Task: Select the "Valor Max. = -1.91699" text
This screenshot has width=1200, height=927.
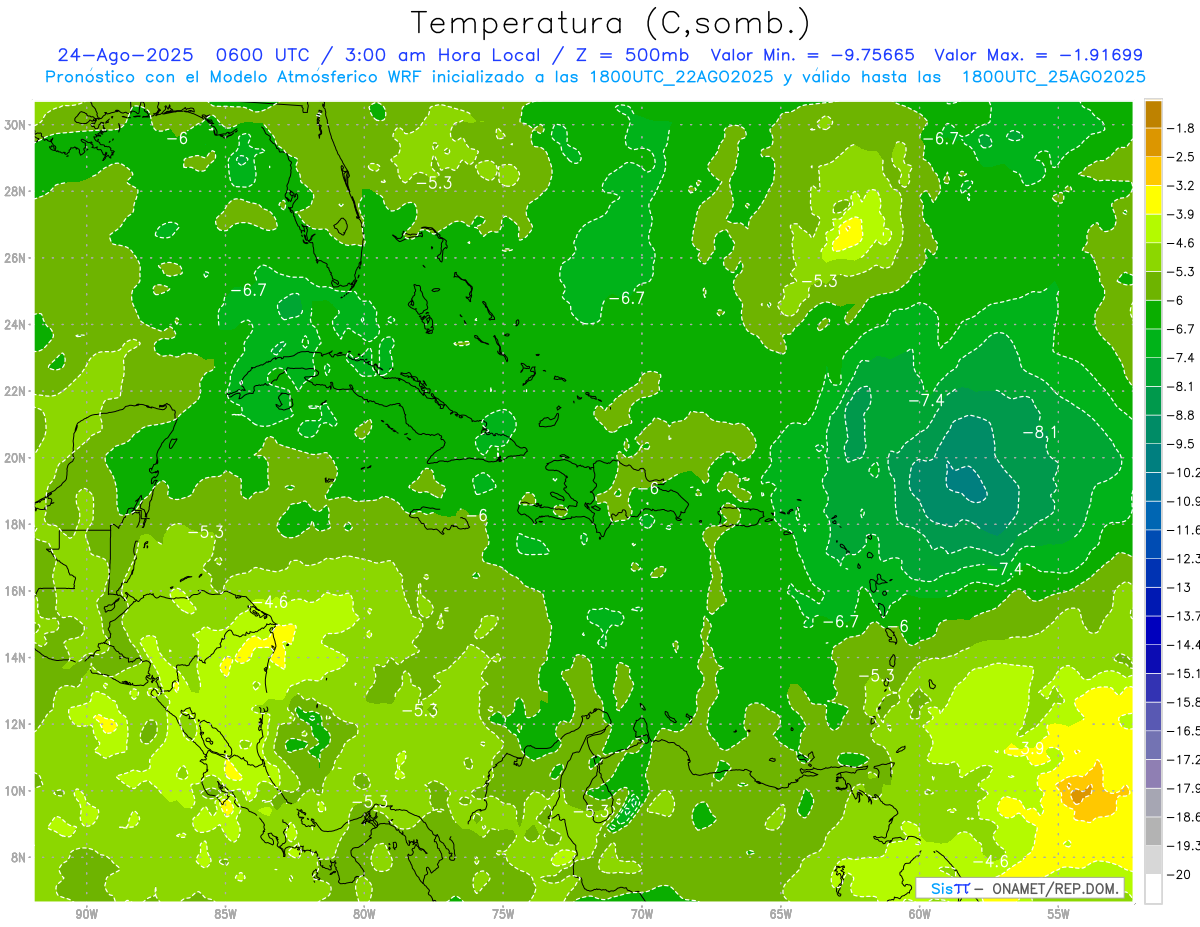Action: [1038, 55]
